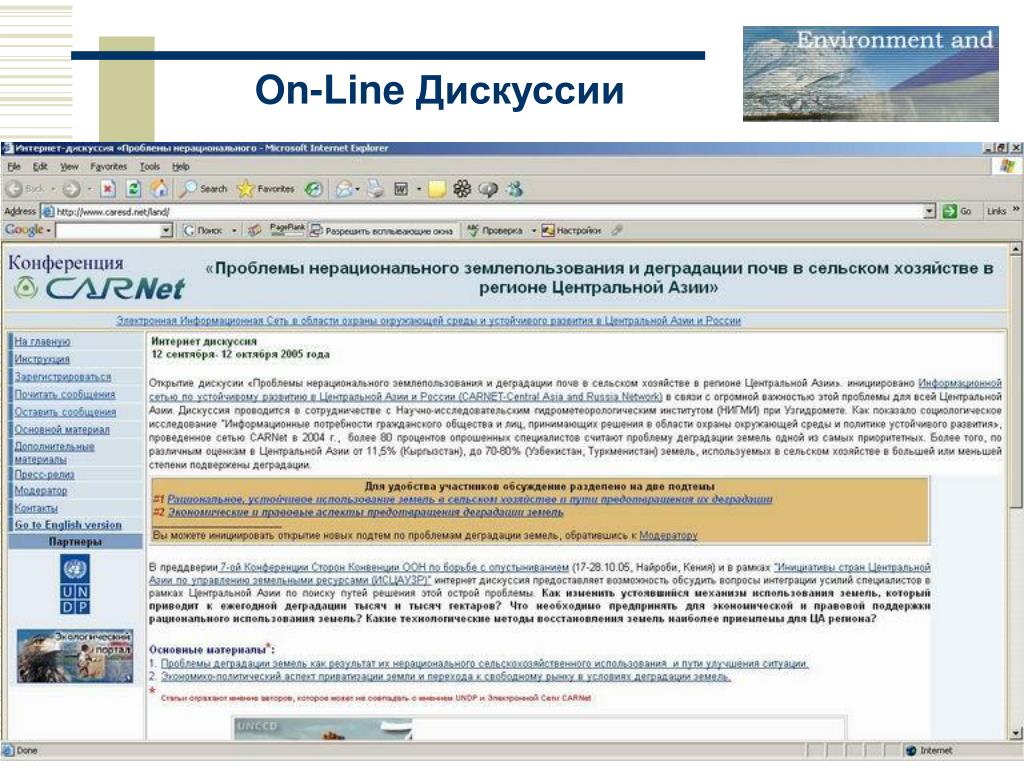The height and width of the screenshot is (768, 1024).
Task: Open the Discuss speech bubble icon
Action: pyautogui.click(x=488, y=189)
